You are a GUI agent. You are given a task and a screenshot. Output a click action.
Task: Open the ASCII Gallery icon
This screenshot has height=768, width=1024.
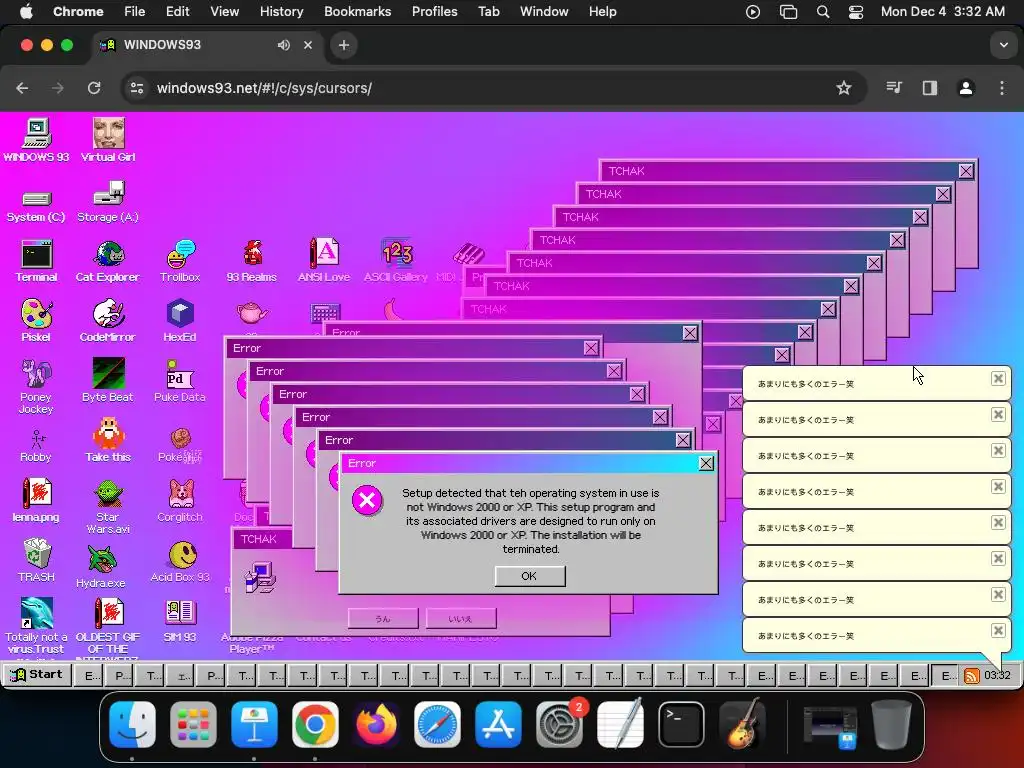[396, 261]
